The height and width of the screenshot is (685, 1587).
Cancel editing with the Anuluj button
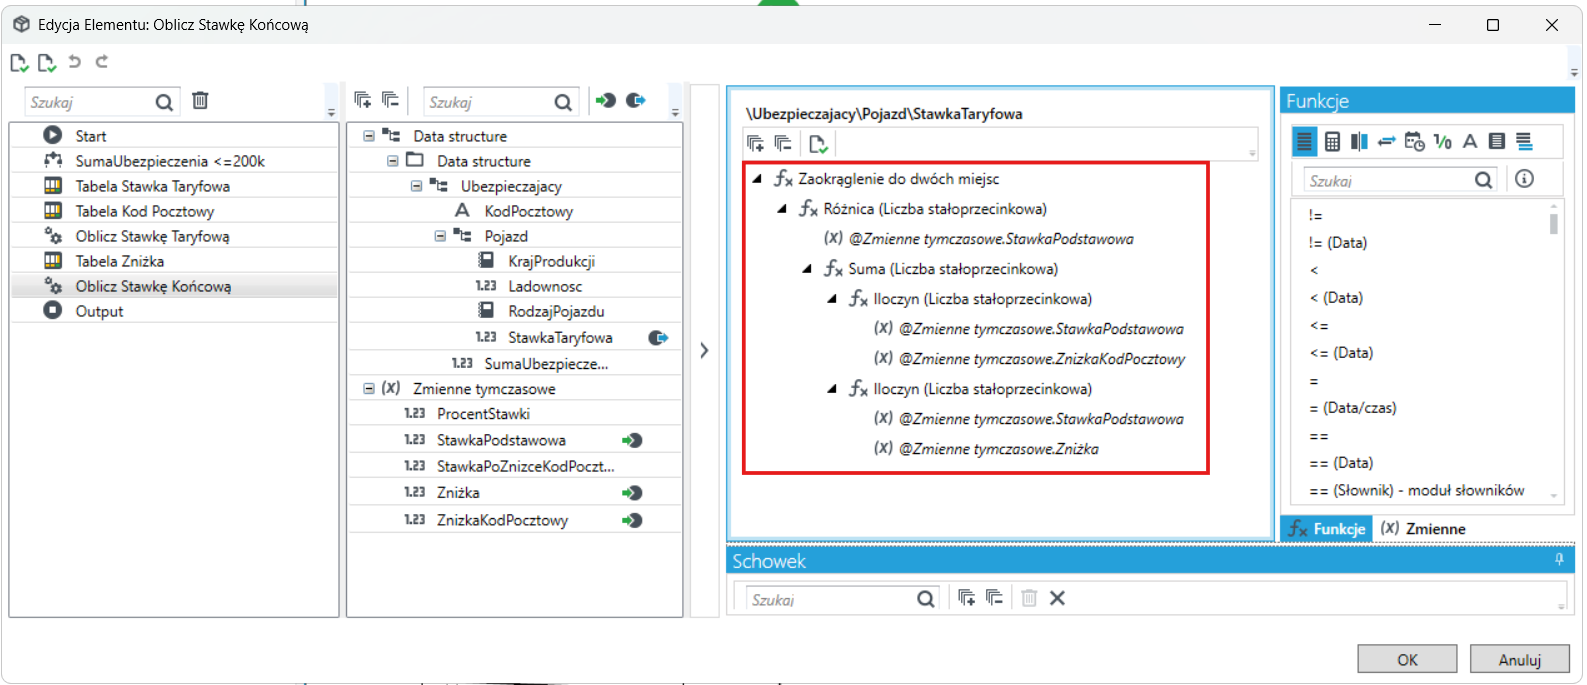point(1520,659)
